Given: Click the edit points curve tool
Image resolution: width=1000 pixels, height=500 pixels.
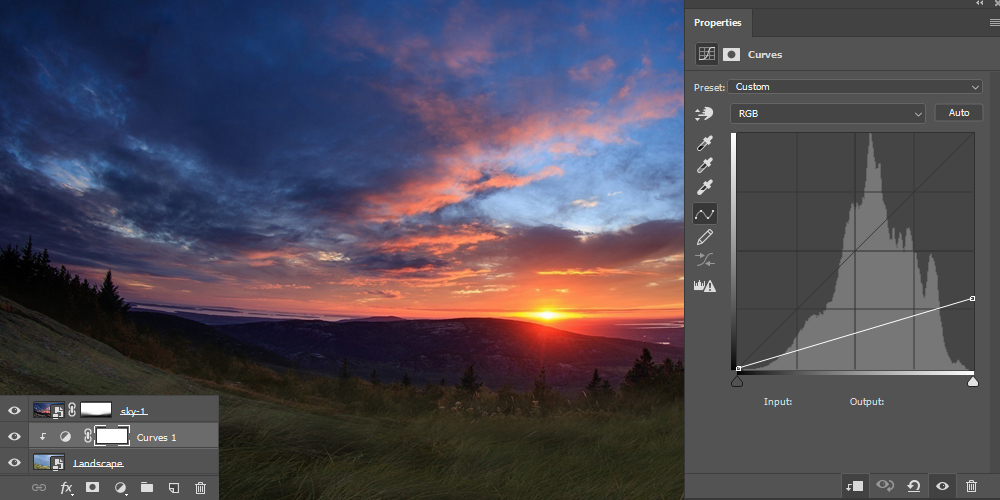Looking at the screenshot, I should coord(705,213).
